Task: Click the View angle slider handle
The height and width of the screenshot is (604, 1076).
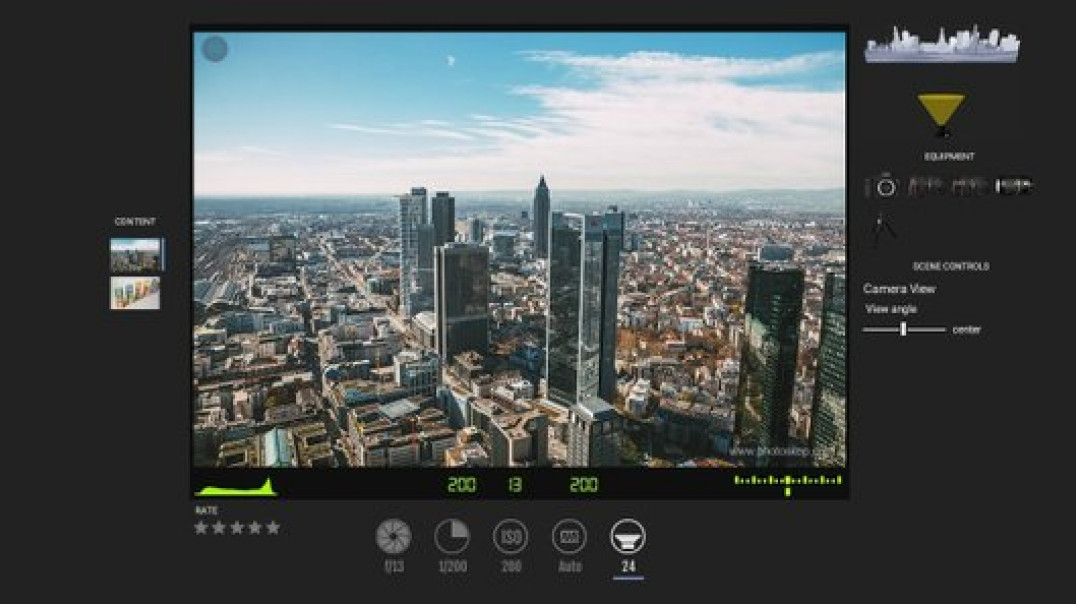Action: (903, 329)
